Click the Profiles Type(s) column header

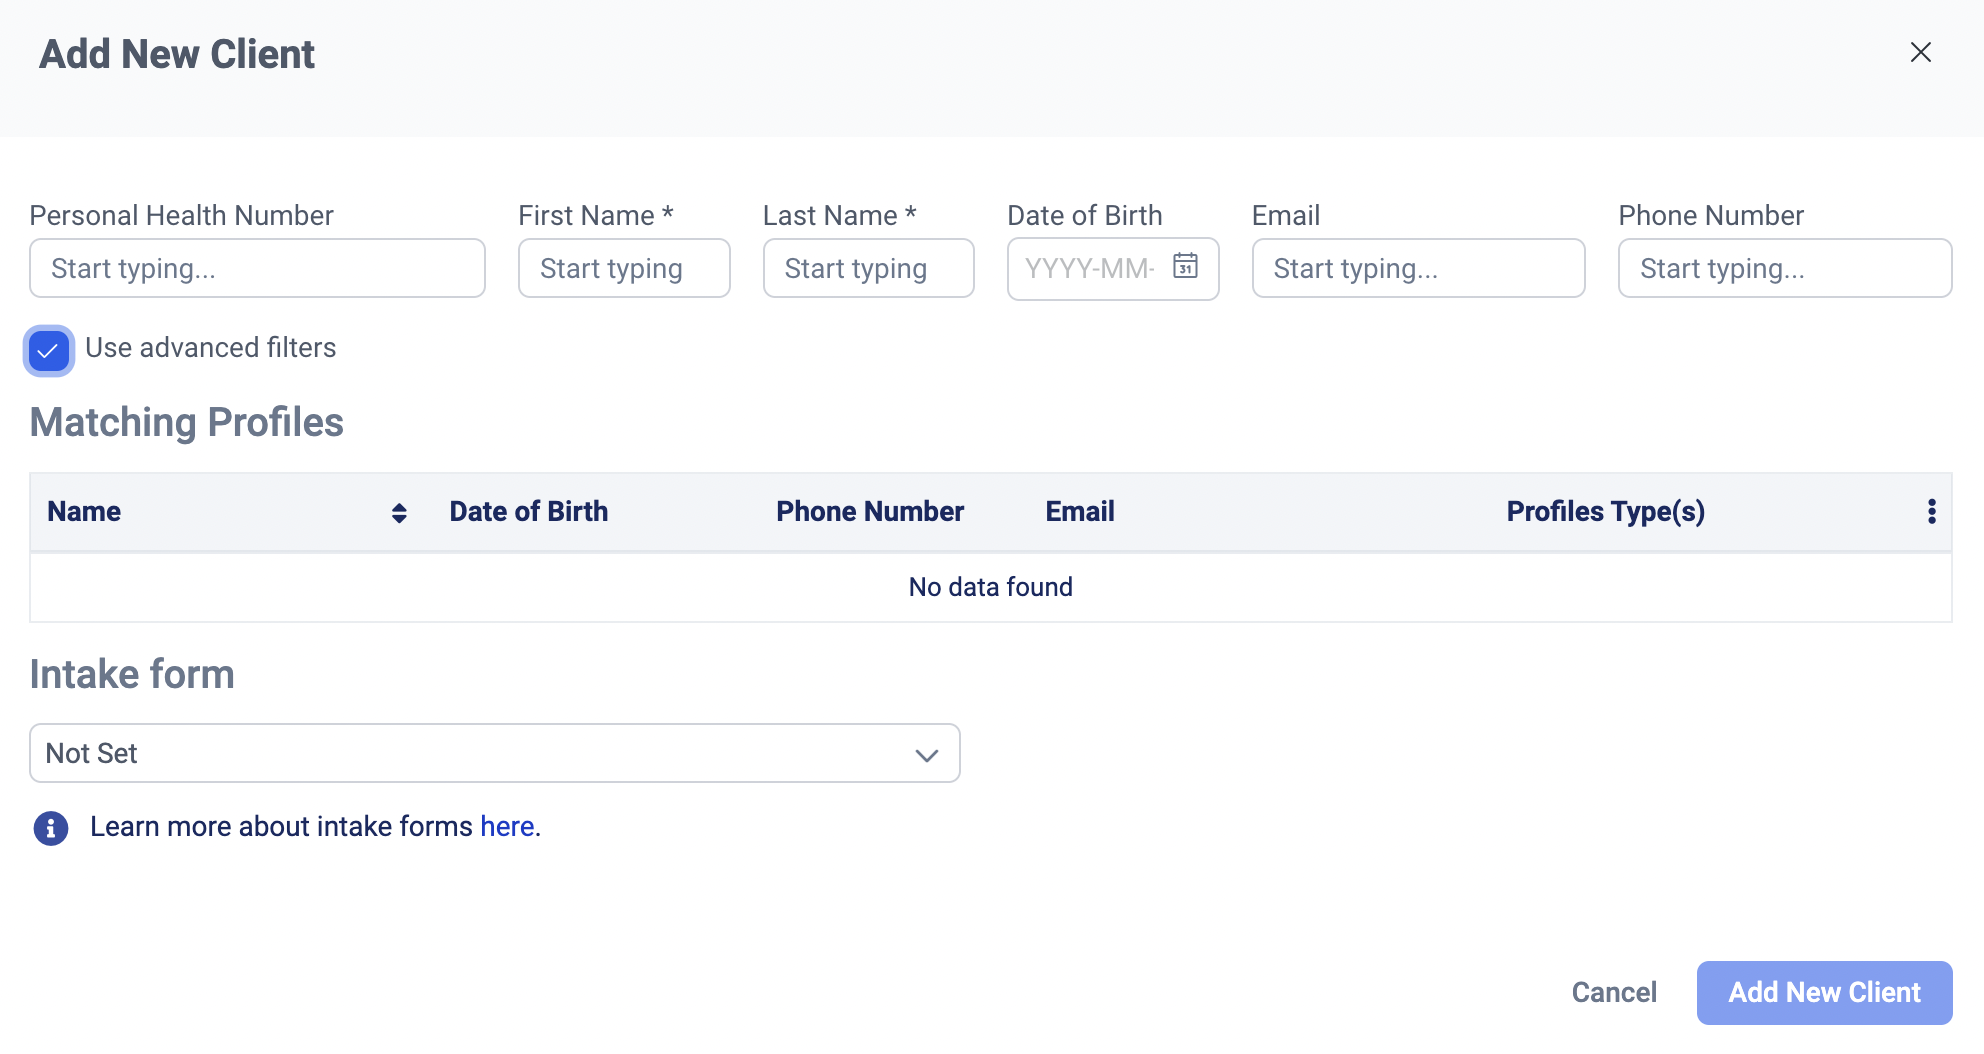[x=1605, y=512]
